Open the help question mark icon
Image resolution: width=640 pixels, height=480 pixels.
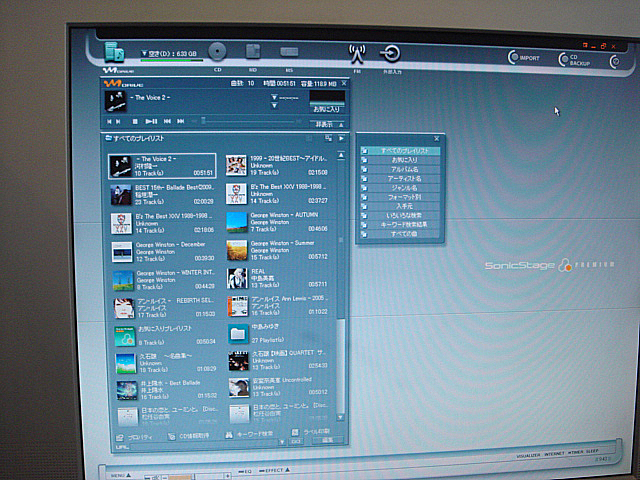point(615,62)
